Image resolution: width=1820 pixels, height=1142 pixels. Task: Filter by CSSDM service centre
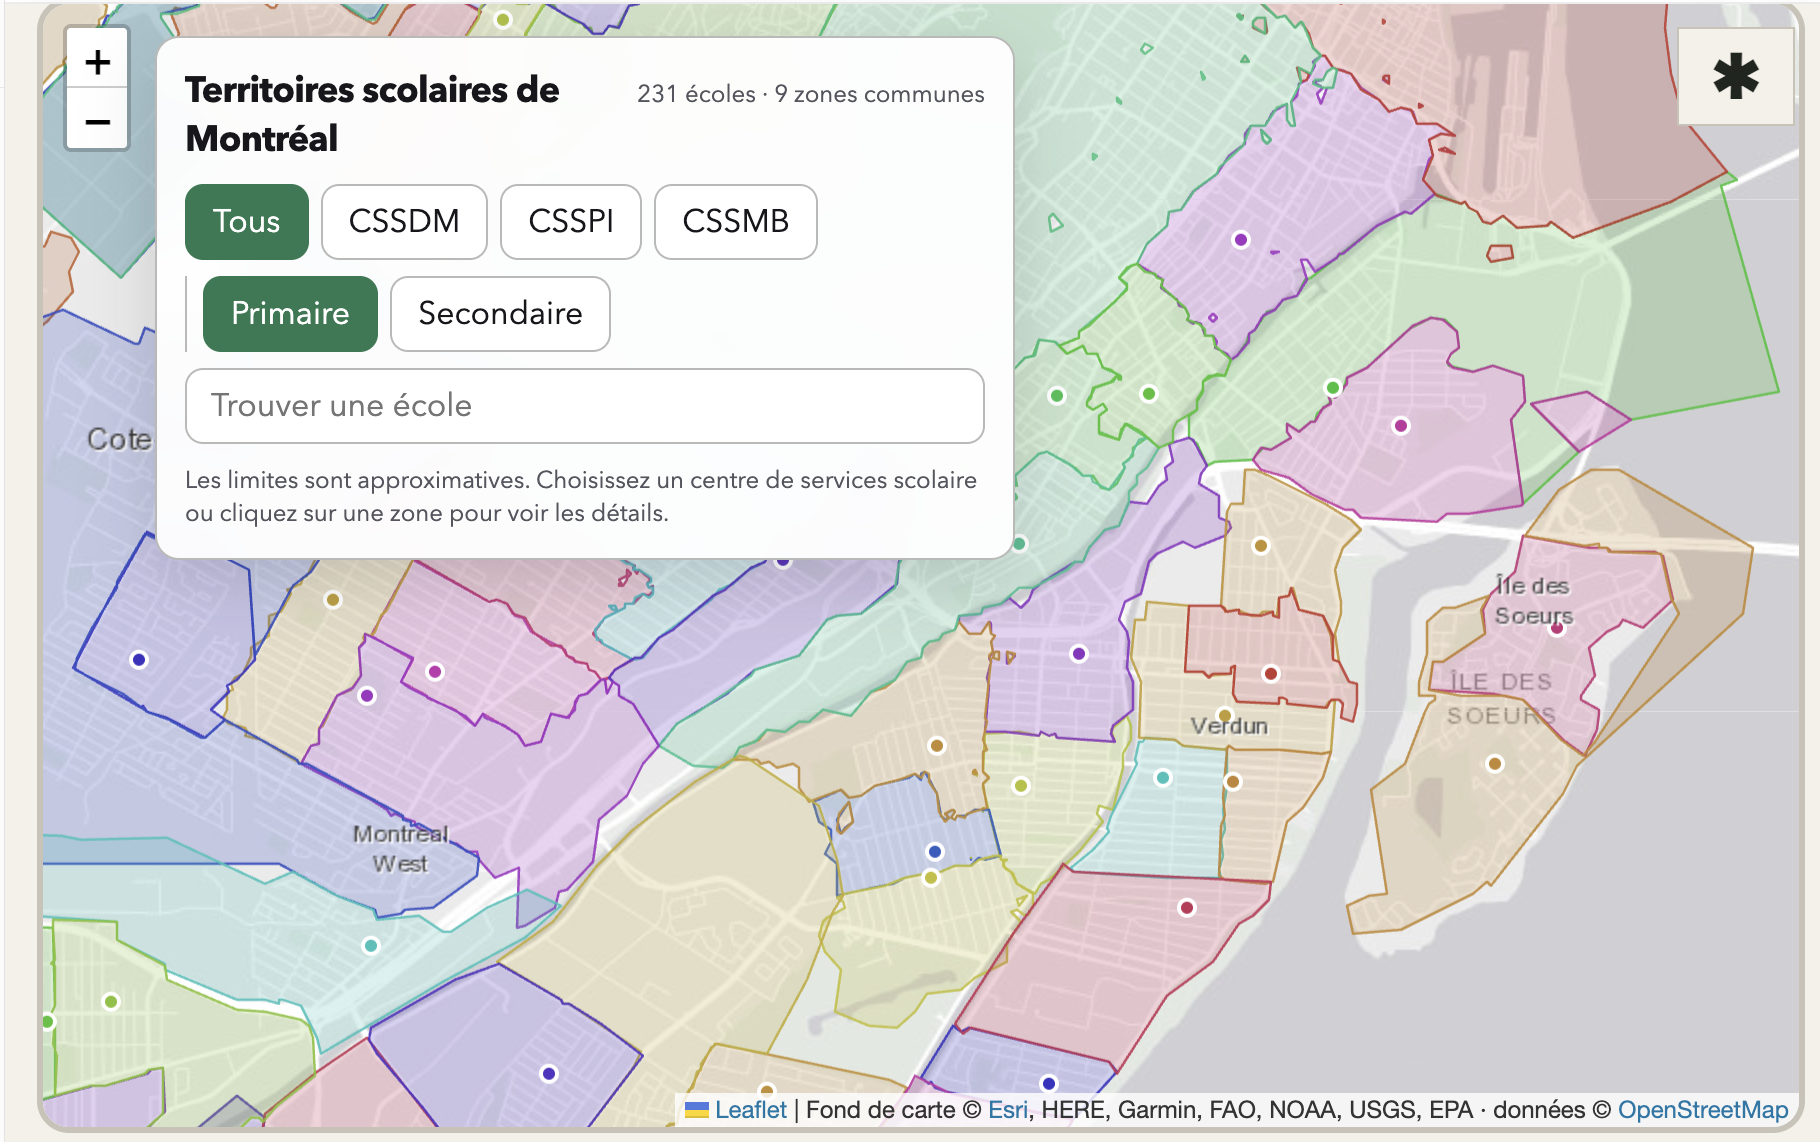[404, 221]
